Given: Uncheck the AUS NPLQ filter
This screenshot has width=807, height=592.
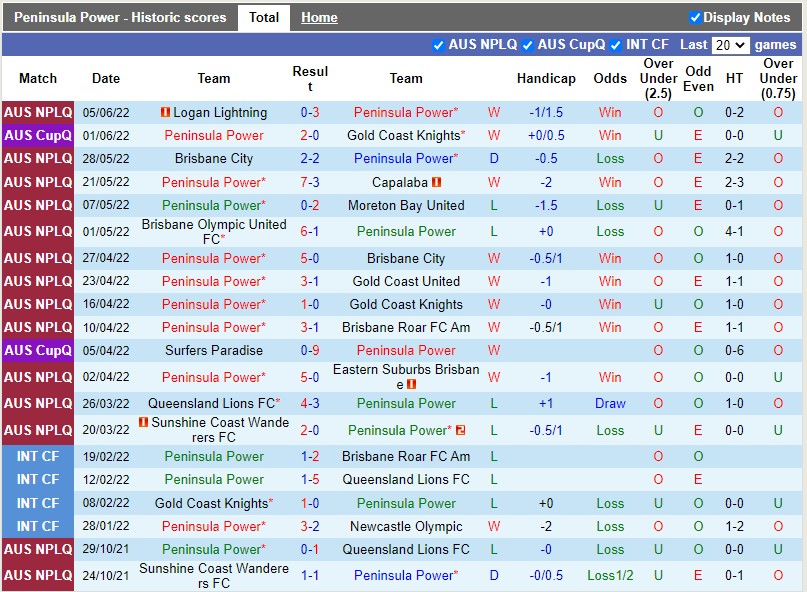Looking at the screenshot, I should pyautogui.click(x=438, y=44).
